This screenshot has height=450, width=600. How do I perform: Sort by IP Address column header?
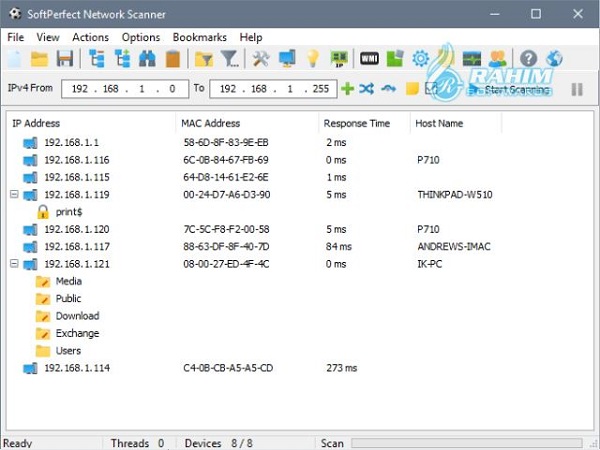point(91,123)
